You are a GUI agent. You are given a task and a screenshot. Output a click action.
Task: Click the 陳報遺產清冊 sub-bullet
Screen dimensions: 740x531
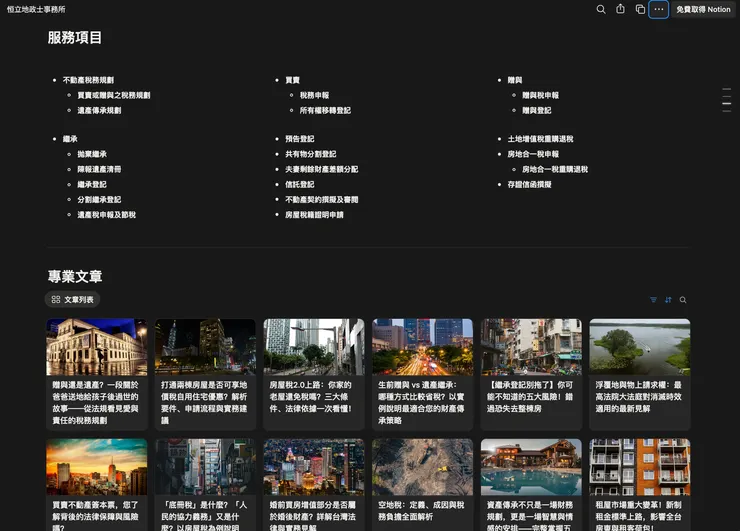pyautogui.click(x=99, y=169)
